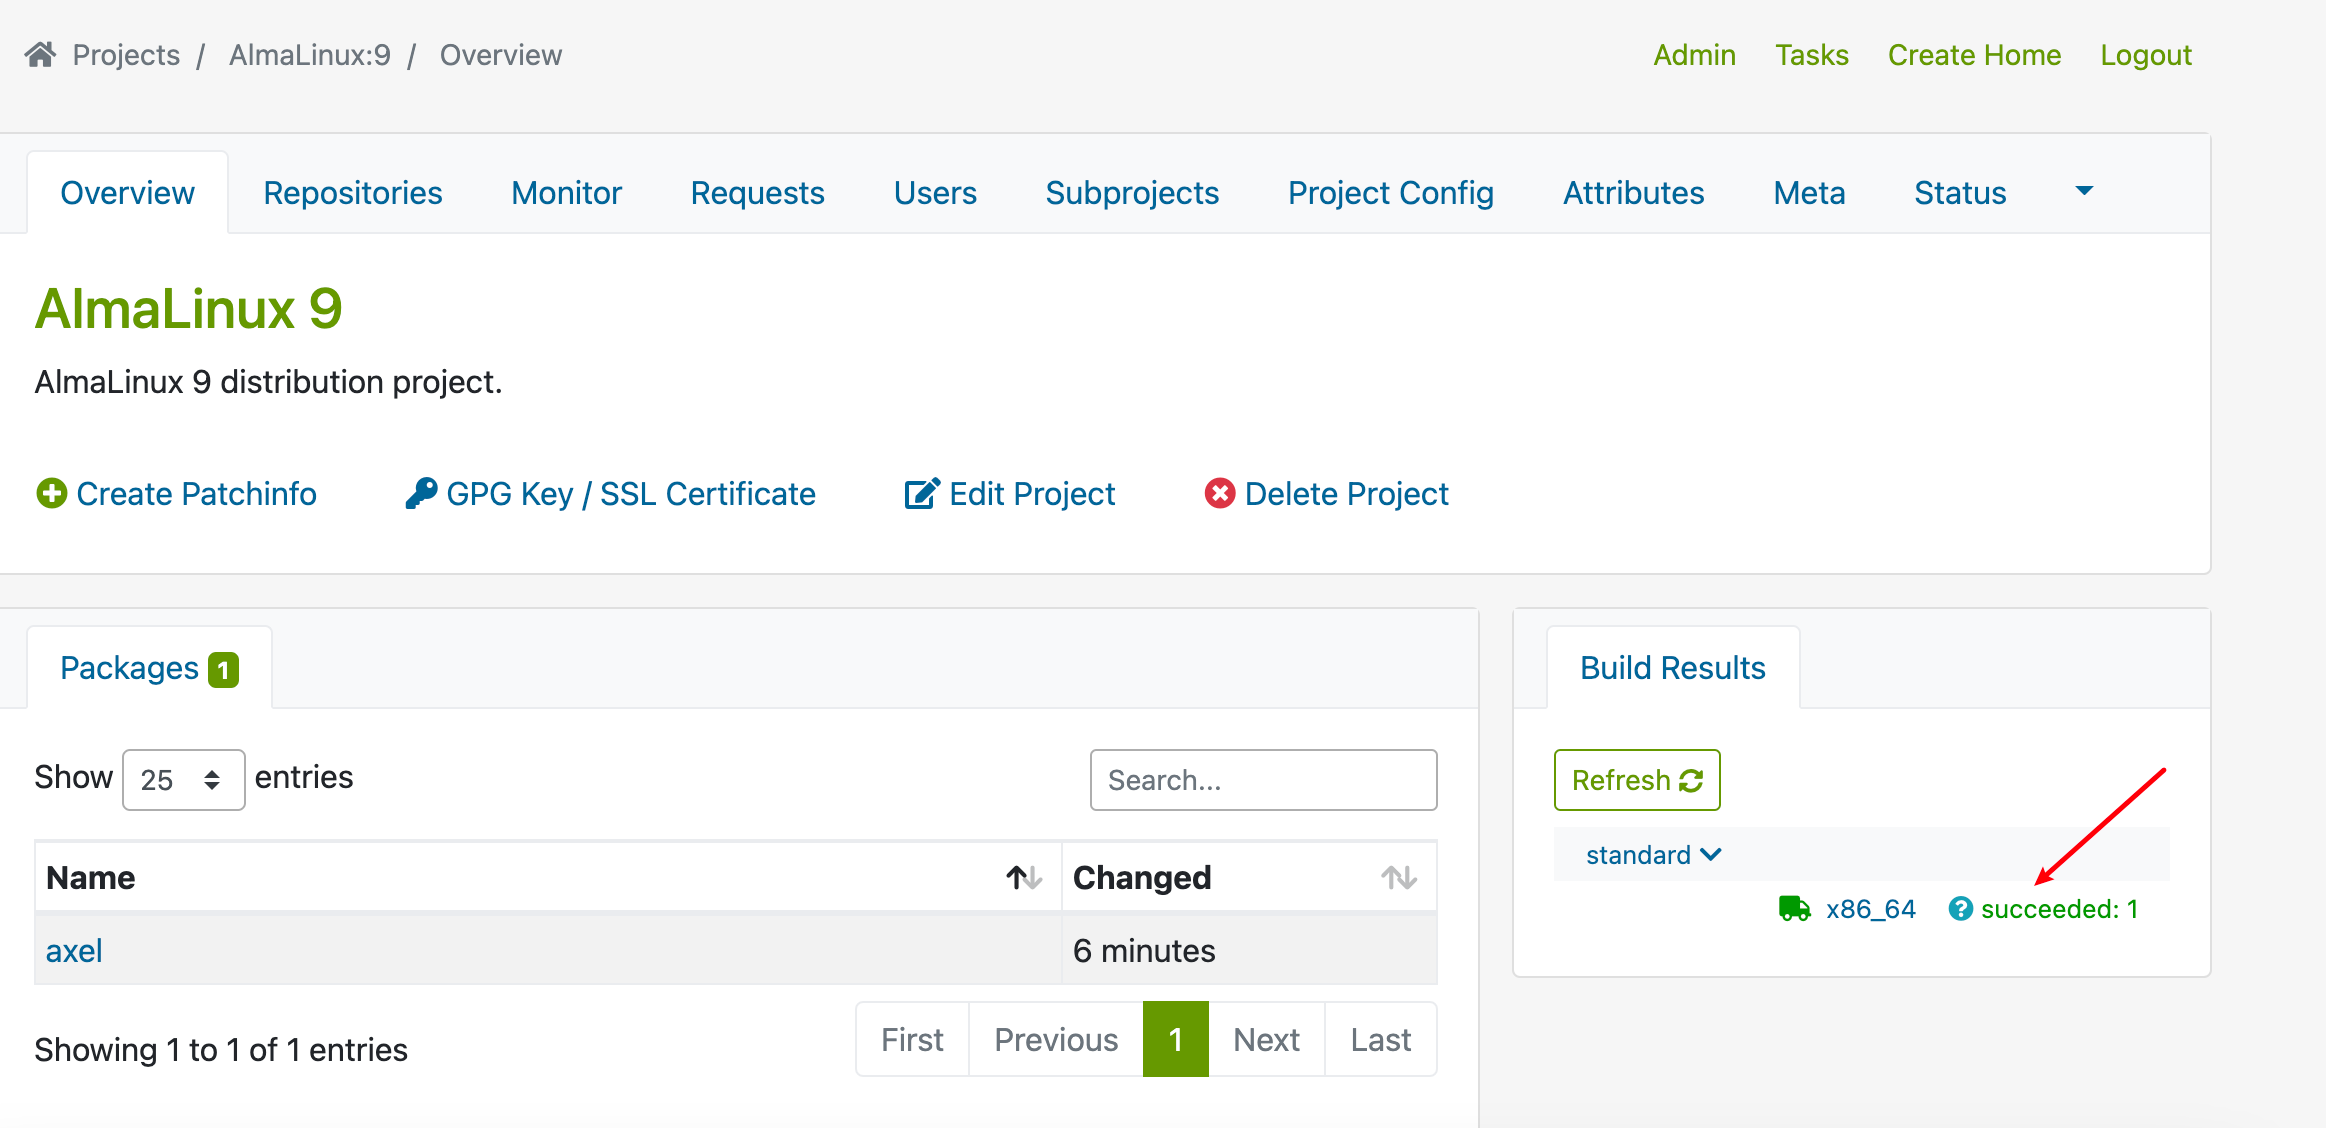The width and height of the screenshot is (2326, 1128).
Task: Click the Edit Project pencil icon
Action: (x=922, y=493)
